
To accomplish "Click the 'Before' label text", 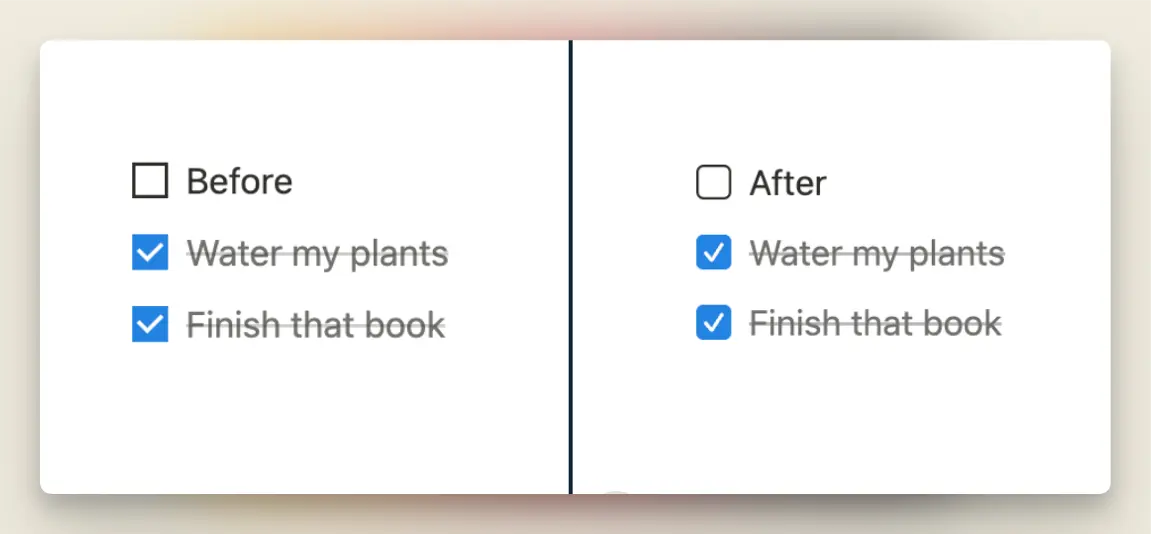I will (239, 182).
